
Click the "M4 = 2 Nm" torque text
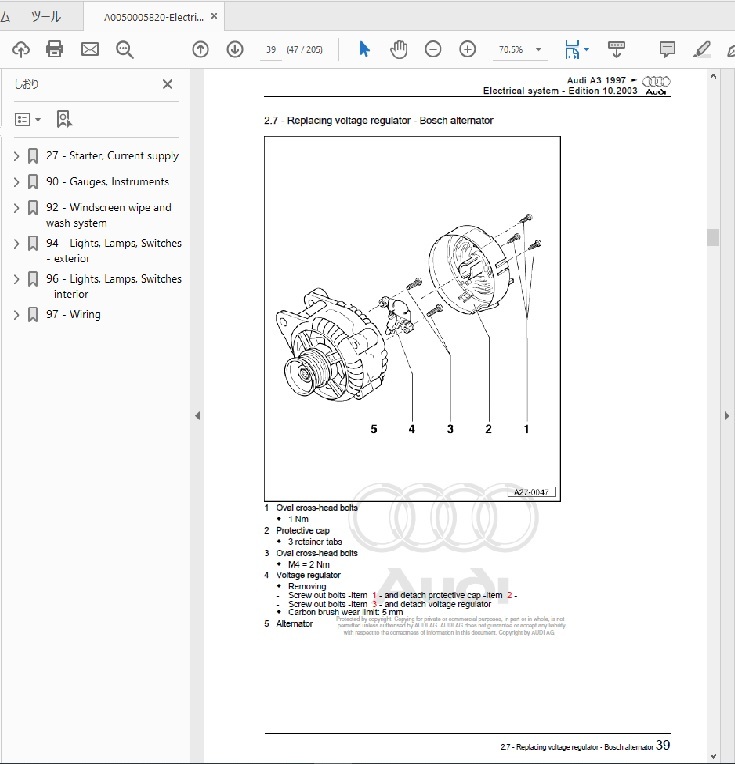click(309, 564)
